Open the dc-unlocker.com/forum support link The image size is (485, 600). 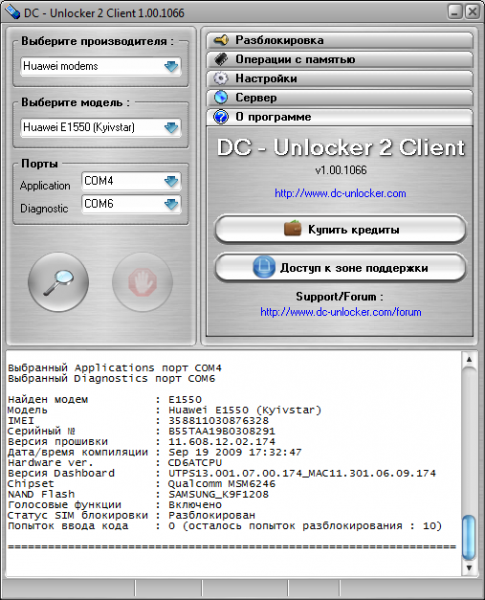[341, 312]
